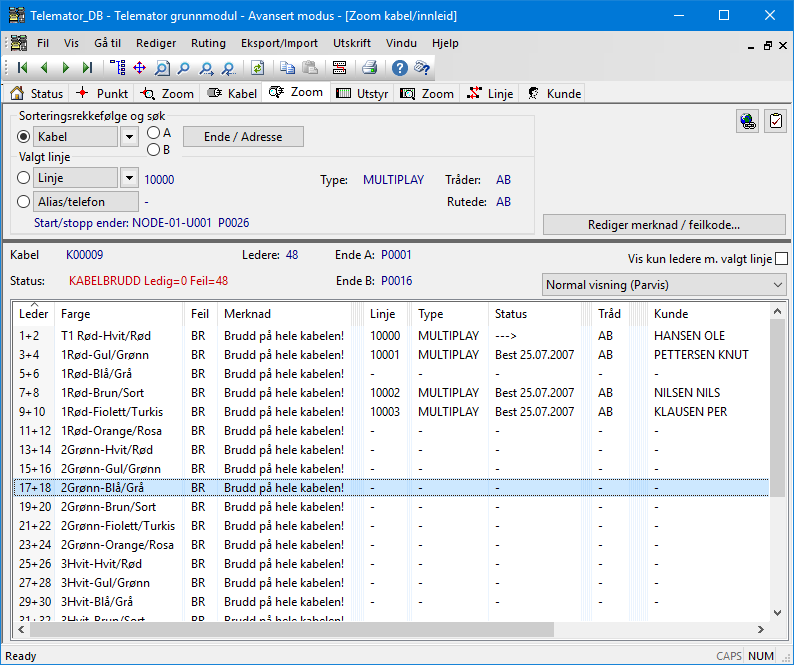The width and height of the screenshot is (794, 665).
Task: Go to the first record
Action: click(x=22, y=67)
